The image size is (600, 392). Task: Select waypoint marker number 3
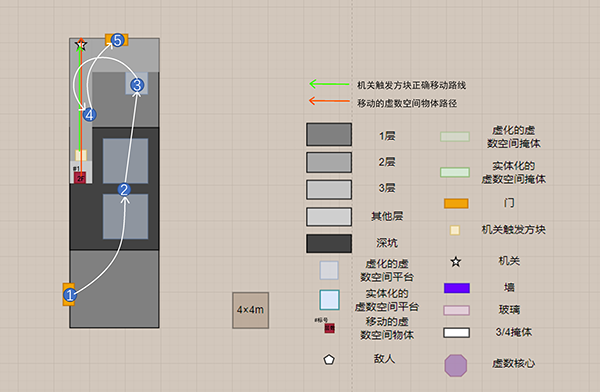[137, 85]
